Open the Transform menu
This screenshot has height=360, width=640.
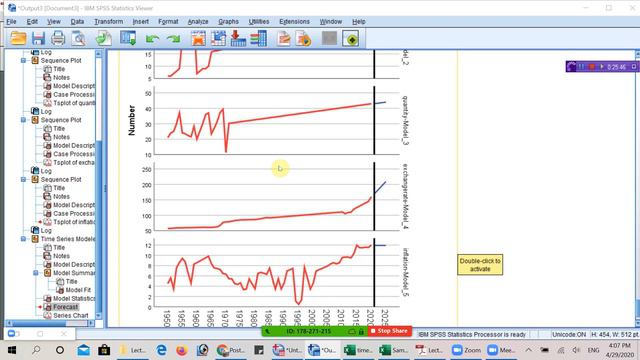coord(108,22)
